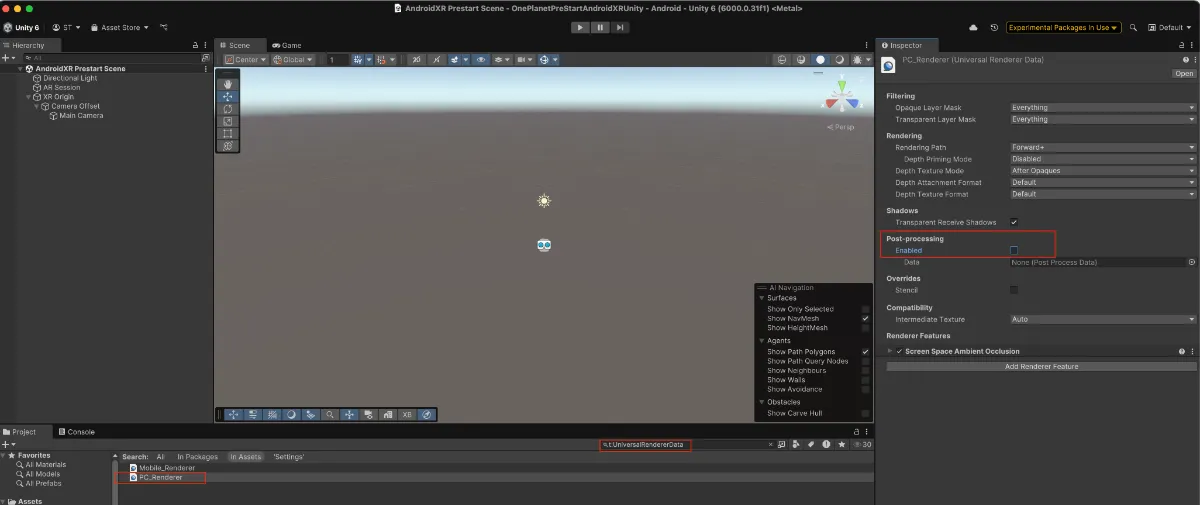Screen dimensions: 1200x505
Task: Toggle Transparent Receive Shadows checkbox
Action: pyautogui.click(x=1014, y=222)
